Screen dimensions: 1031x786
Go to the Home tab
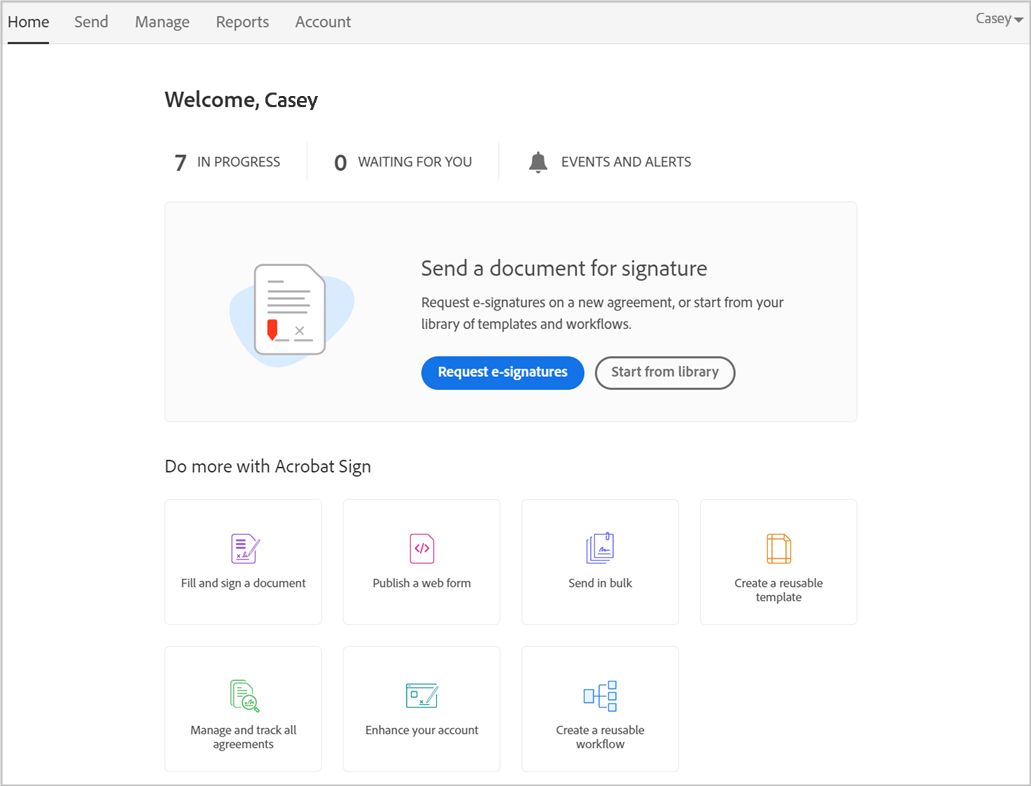coord(28,22)
